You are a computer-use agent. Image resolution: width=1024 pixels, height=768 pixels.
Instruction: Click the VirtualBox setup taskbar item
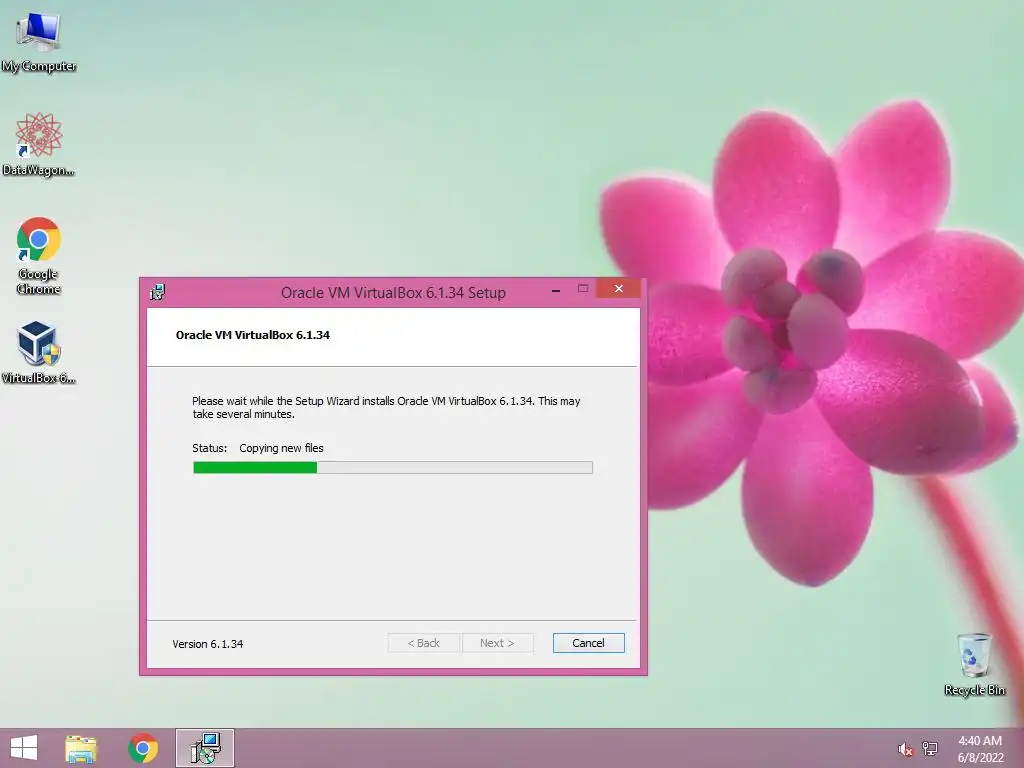pyautogui.click(x=205, y=748)
